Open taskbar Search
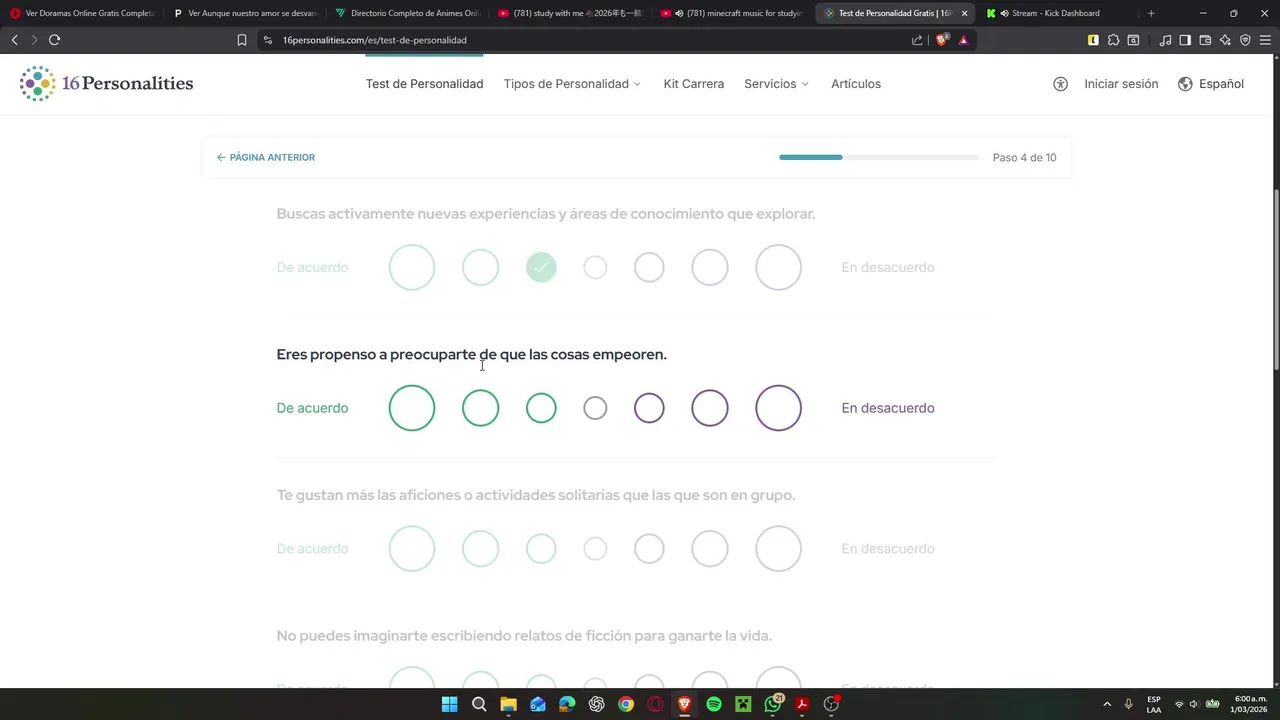This screenshot has width=1280, height=720. click(x=479, y=704)
